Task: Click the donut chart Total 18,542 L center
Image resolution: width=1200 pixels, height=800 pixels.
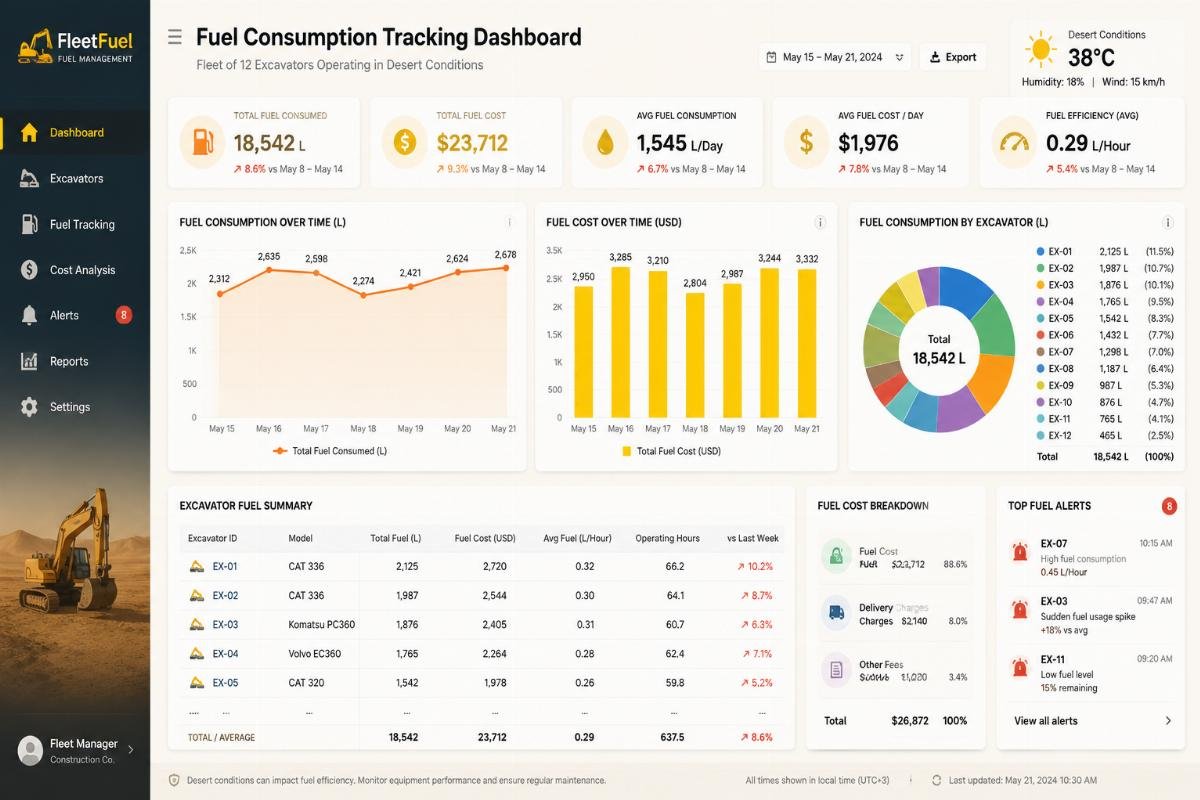Action: pos(939,349)
